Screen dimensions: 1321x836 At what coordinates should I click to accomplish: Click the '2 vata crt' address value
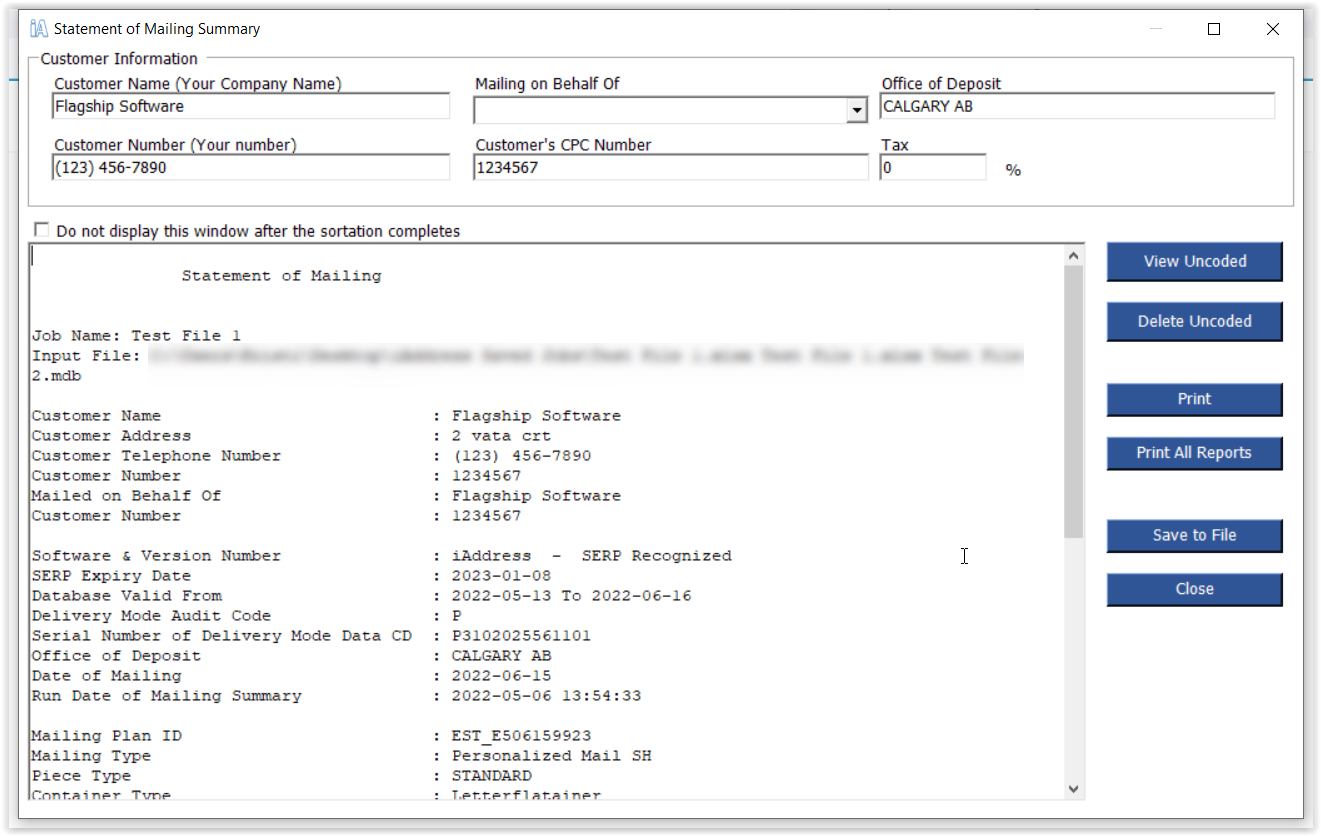[501, 436]
